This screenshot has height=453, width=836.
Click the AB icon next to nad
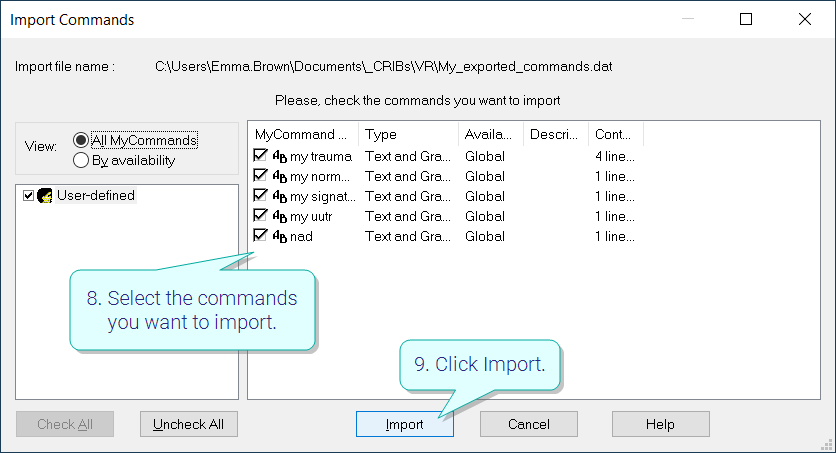[x=280, y=236]
